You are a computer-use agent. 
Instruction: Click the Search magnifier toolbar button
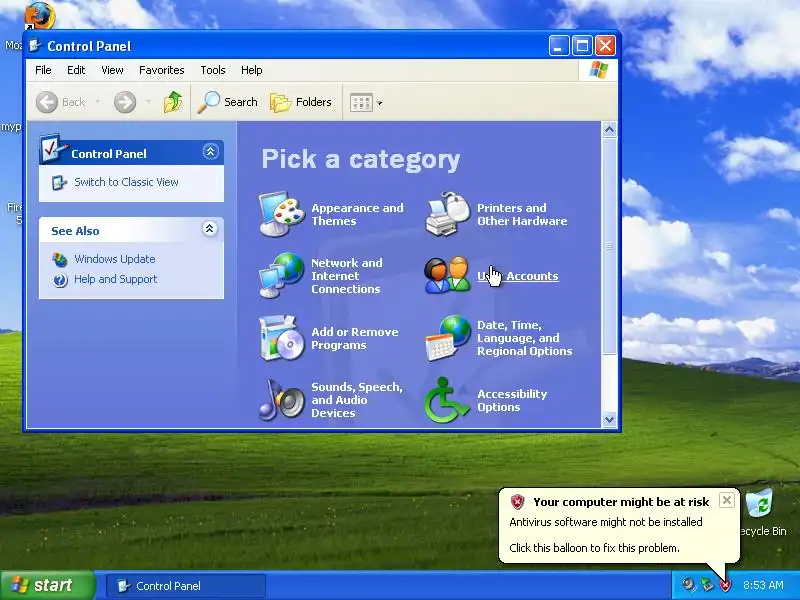228,102
